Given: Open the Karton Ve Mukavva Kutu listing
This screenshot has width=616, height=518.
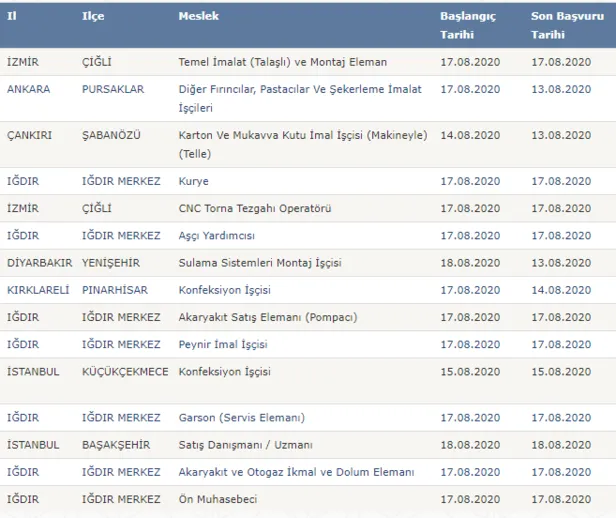Looking at the screenshot, I should point(301,142).
